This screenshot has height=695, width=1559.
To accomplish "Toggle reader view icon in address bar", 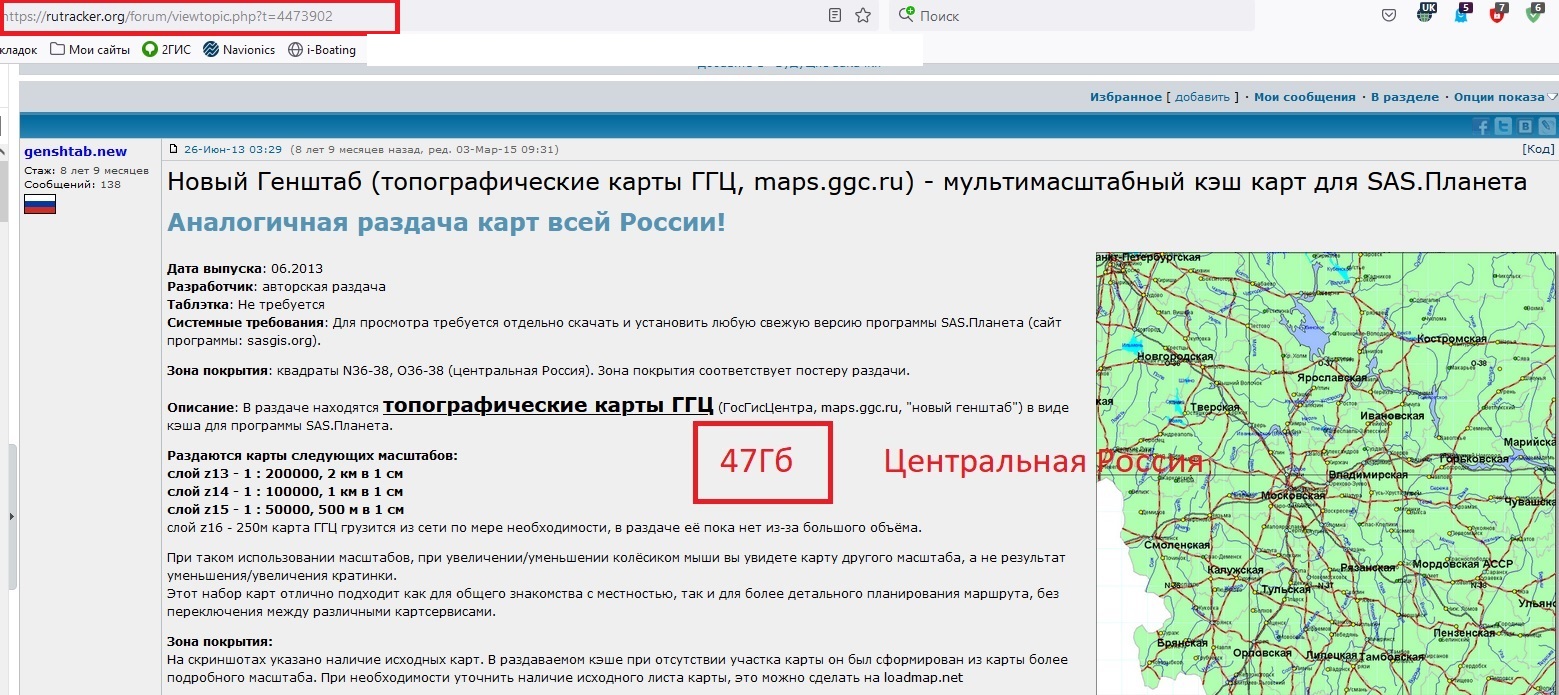I will [835, 15].
